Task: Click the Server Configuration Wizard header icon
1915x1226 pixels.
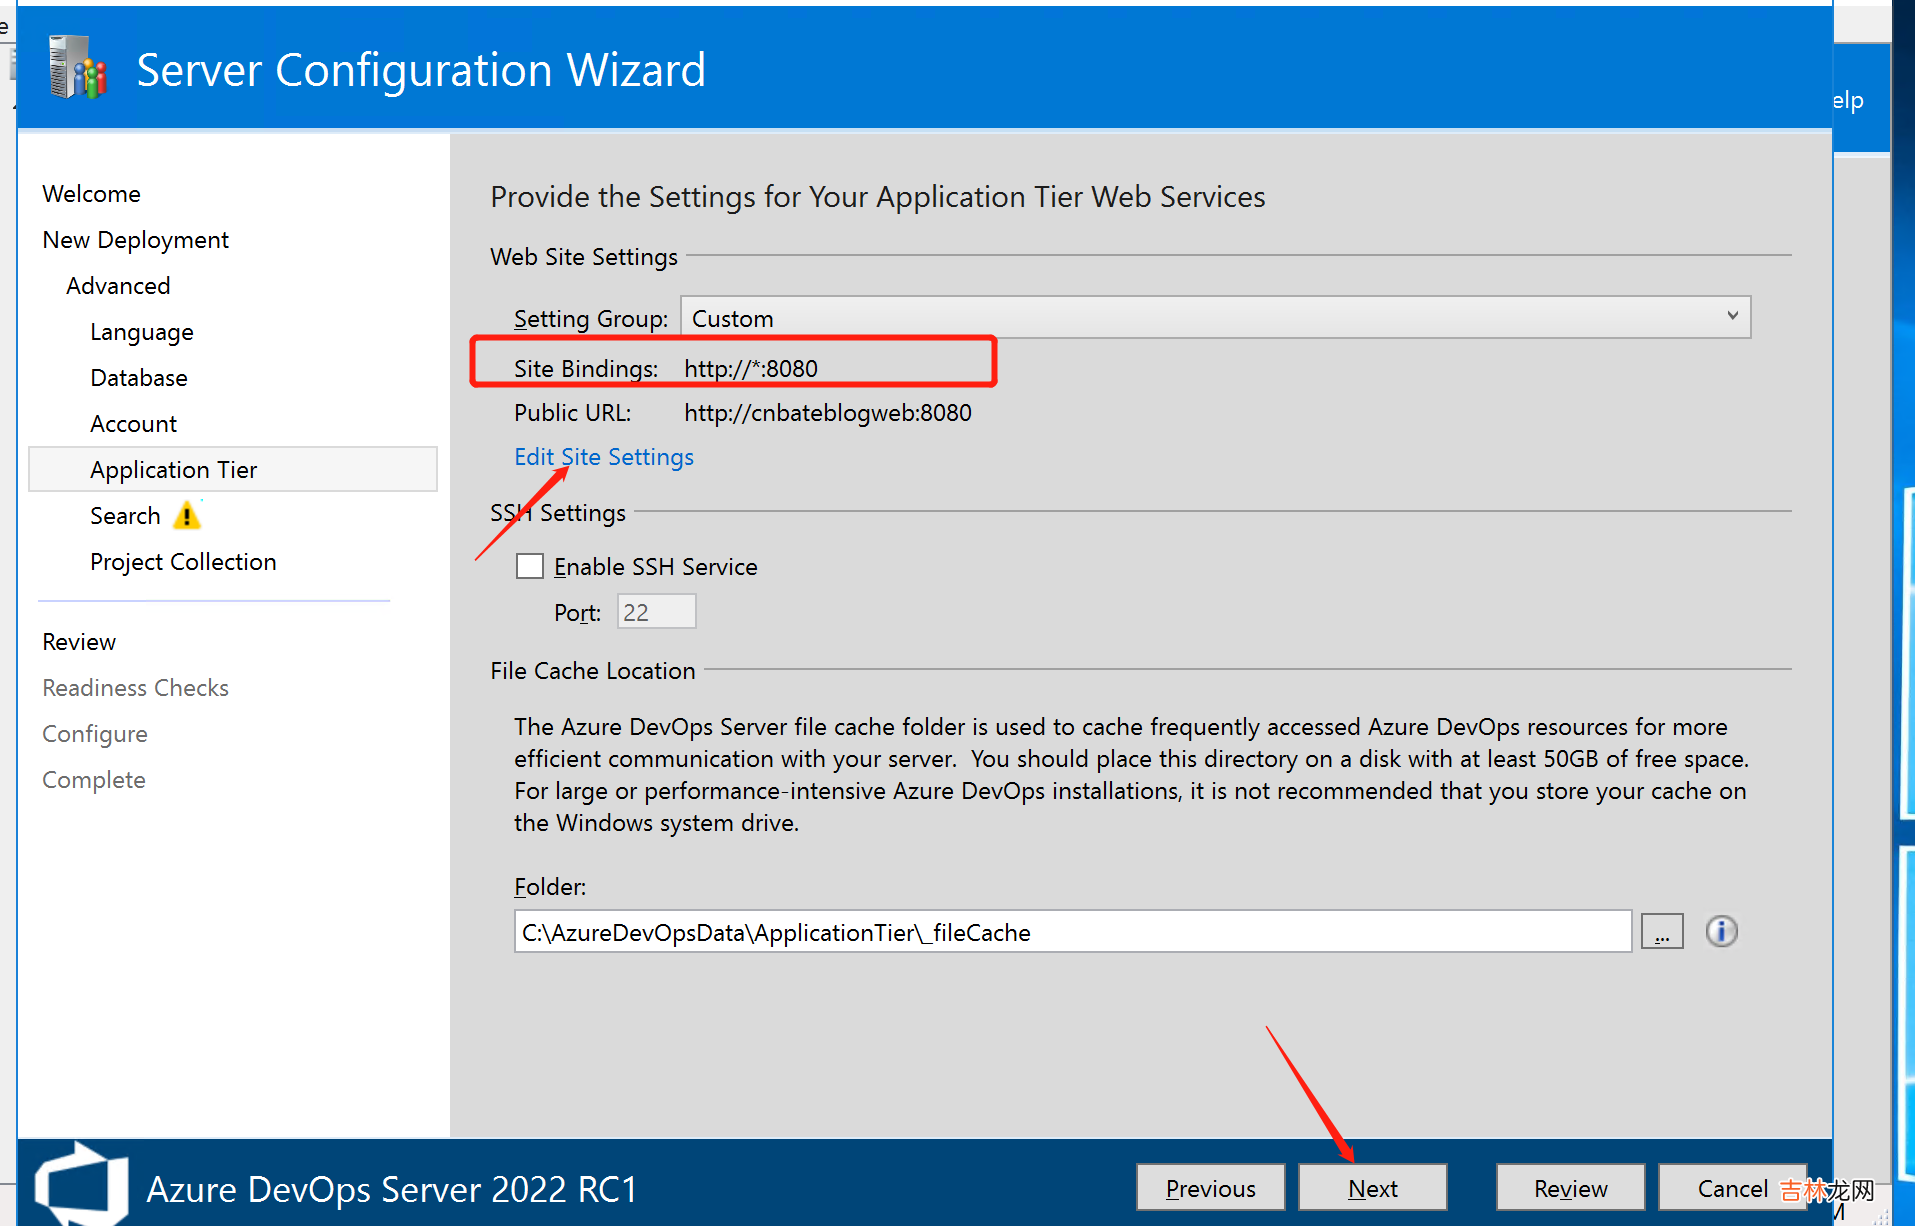Action: pos(78,68)
